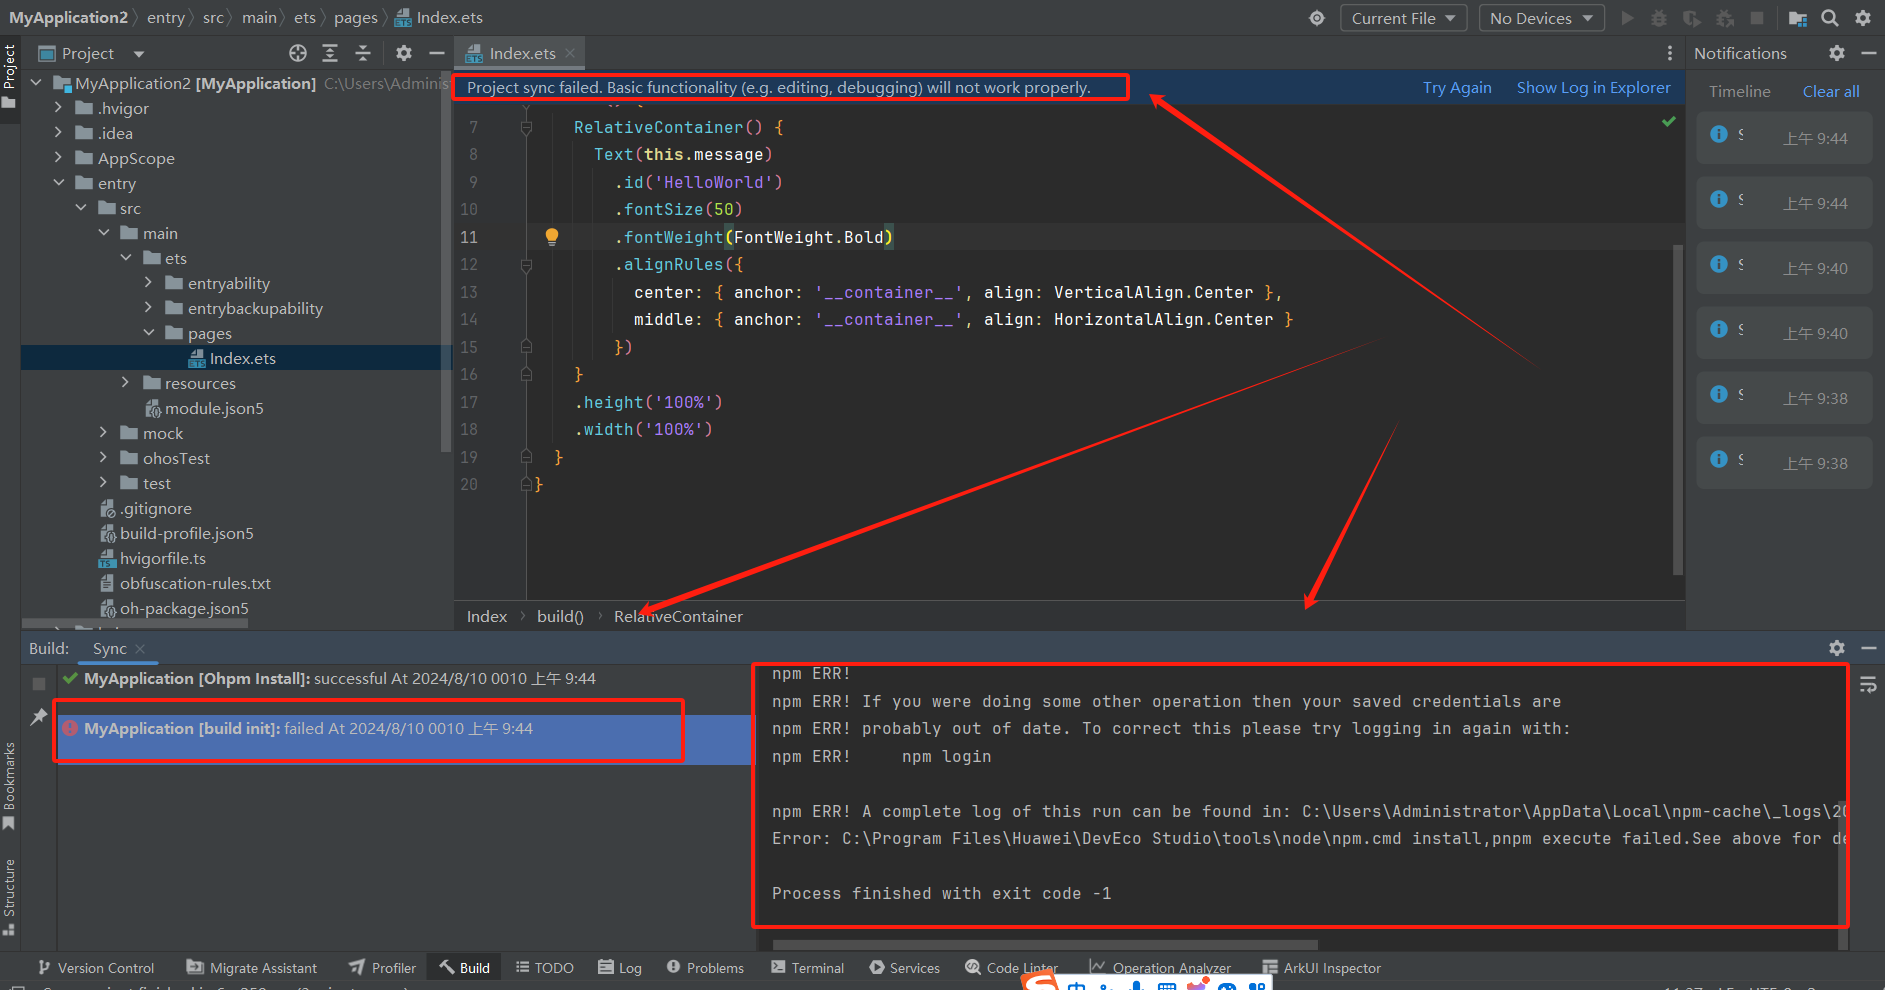Pin the Sync build tab
The height and width of the screenshot is (990, 1885).
pyautogui.click(x=38, y=718)
